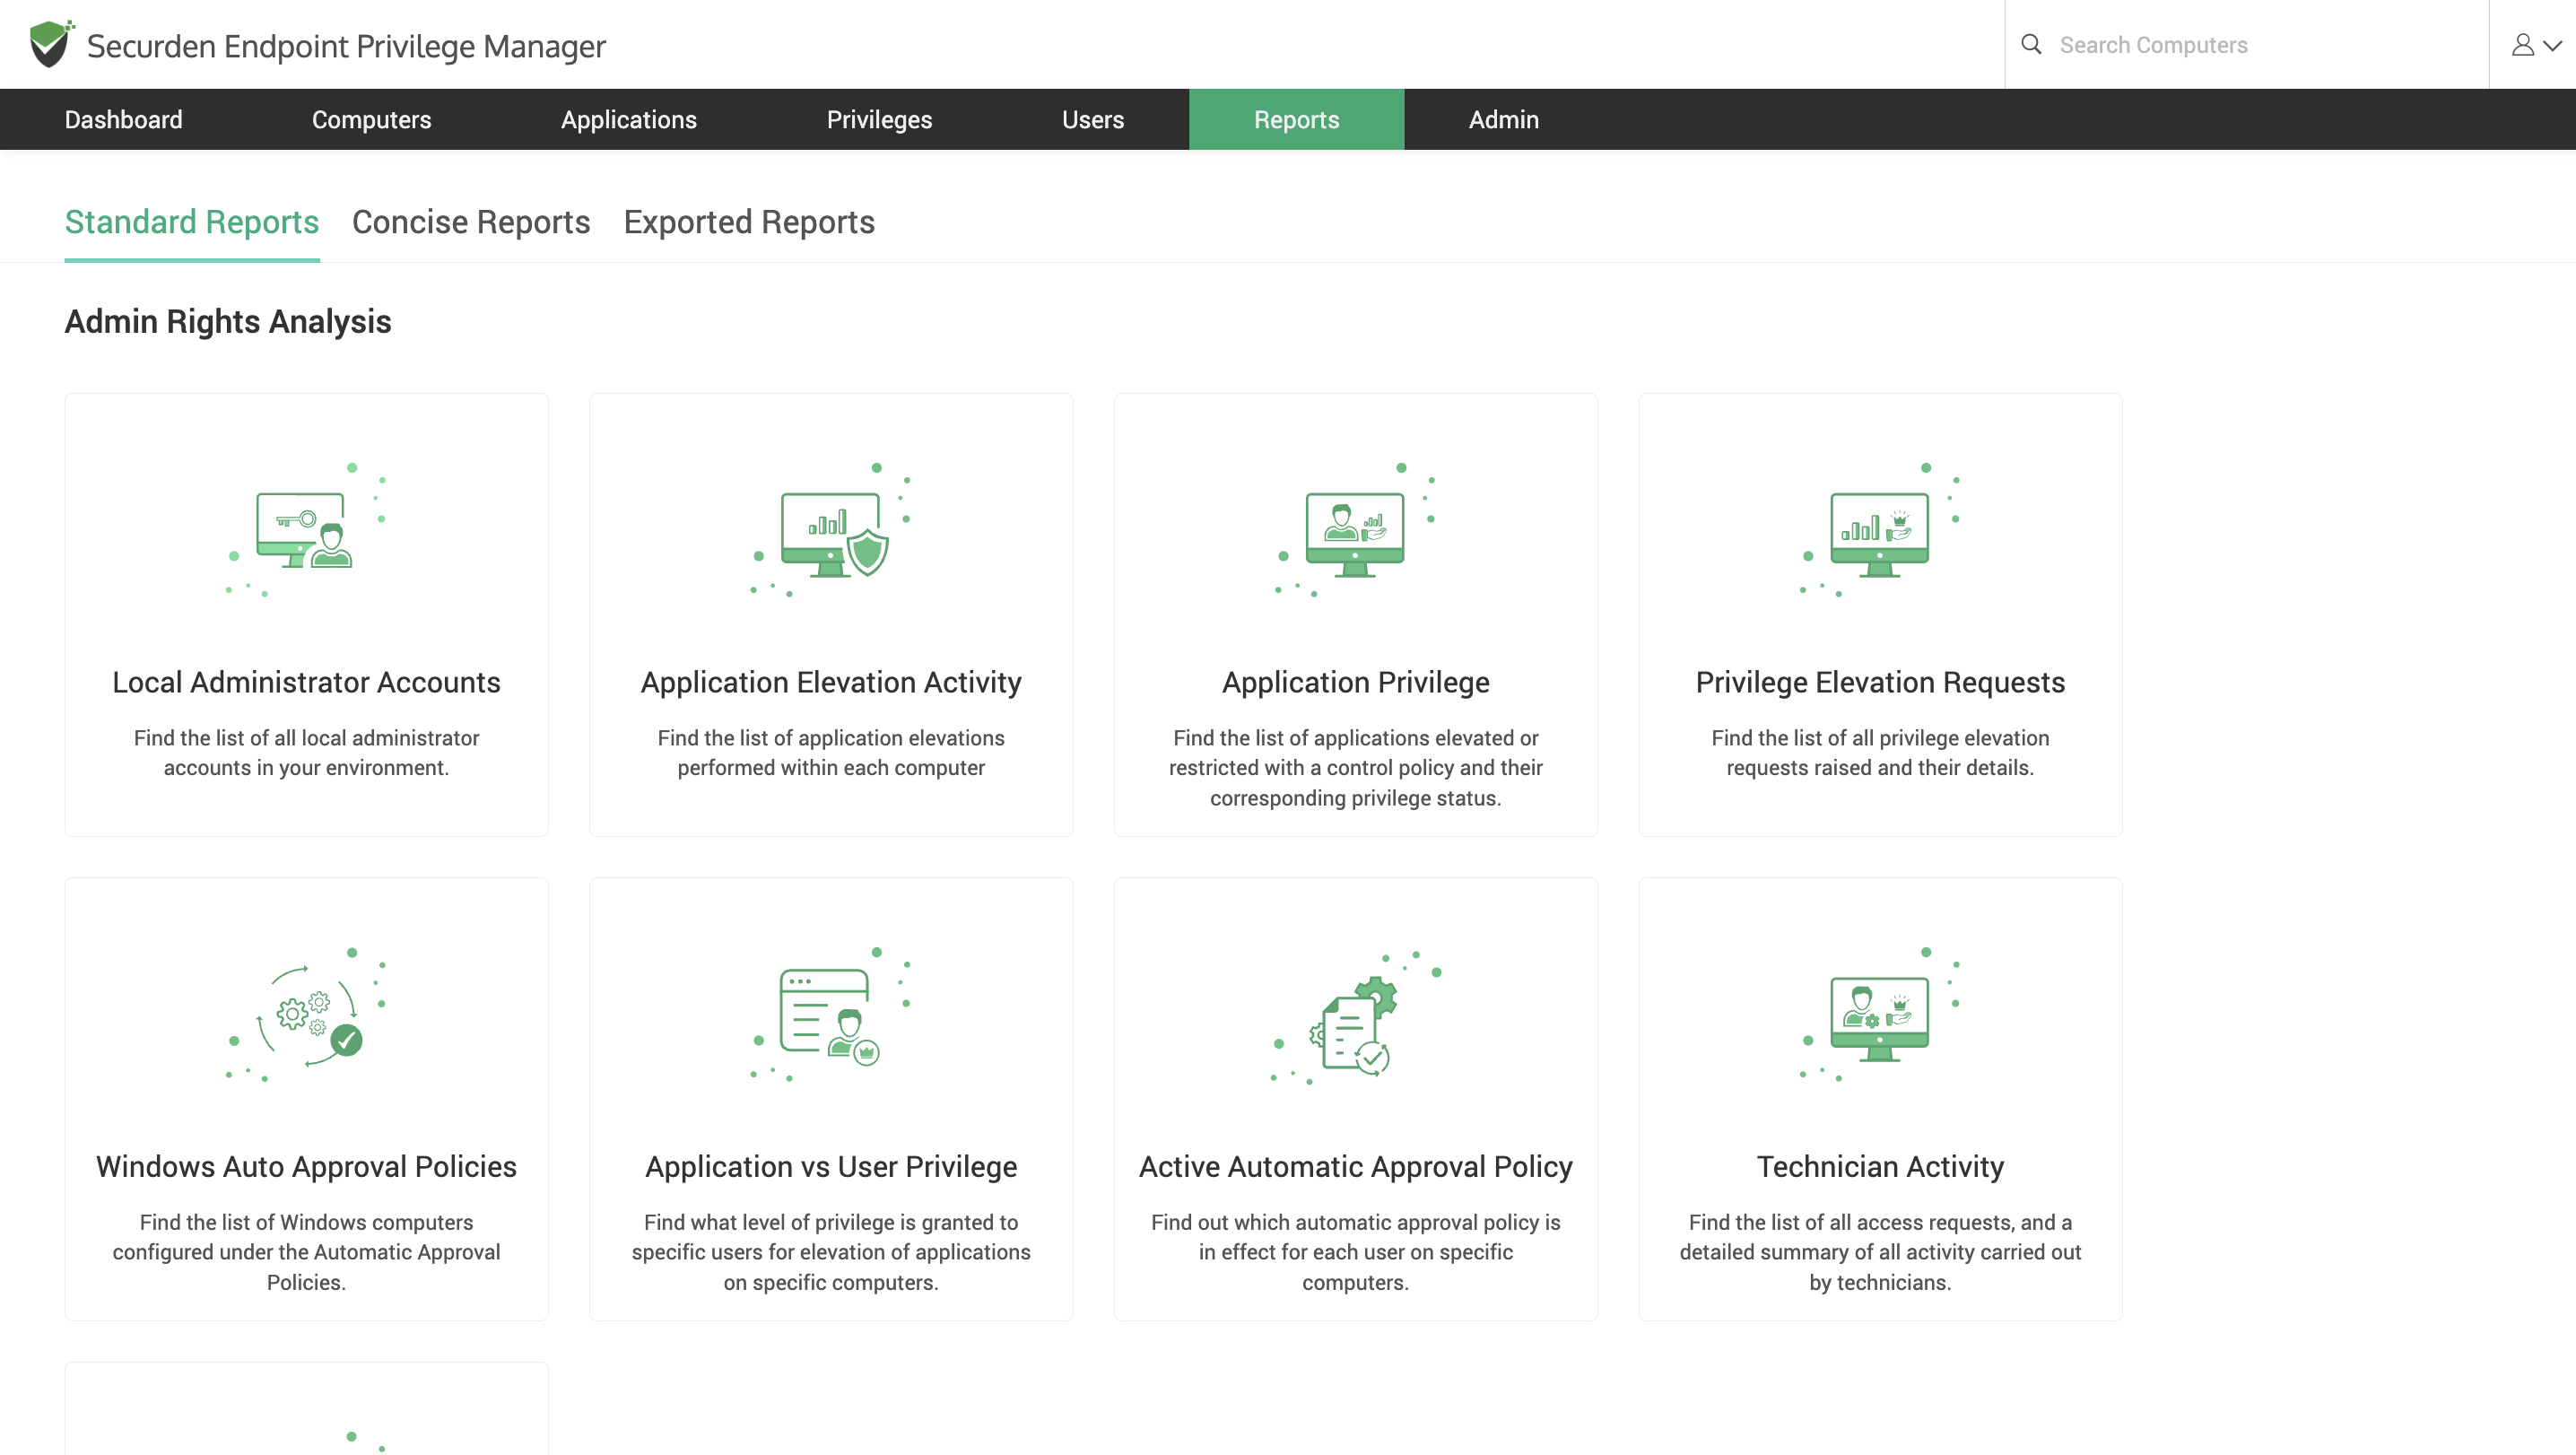Viewport: 2576px width, 1455px height.
Task: Select the Reports menu item
Action: coord(1296,120)
